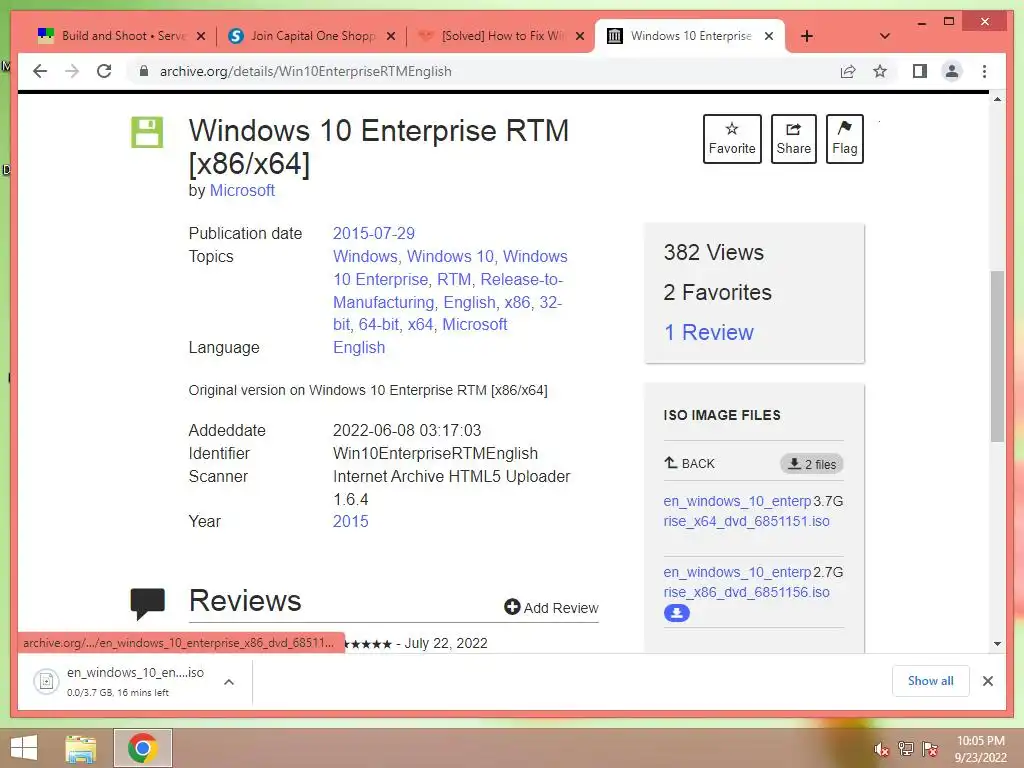The image size is (1024, 768).
Task: Close the Build and Shoot tab
Action: point(201,36)
